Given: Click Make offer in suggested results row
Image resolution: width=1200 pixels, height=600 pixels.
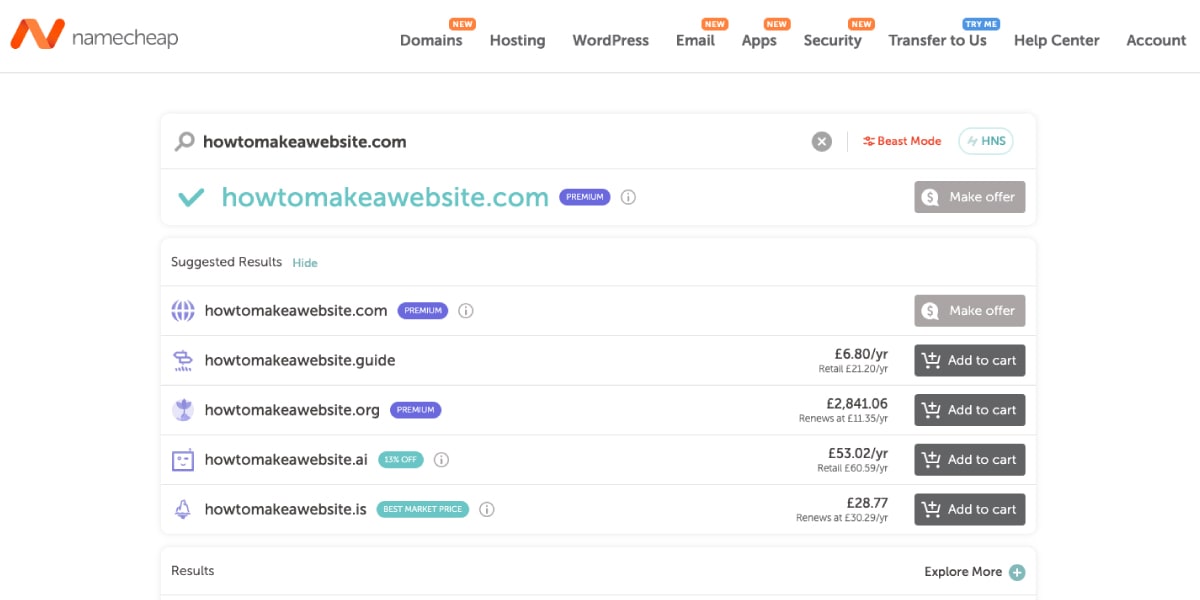Looking at the screenshot, I should point(970,311).
